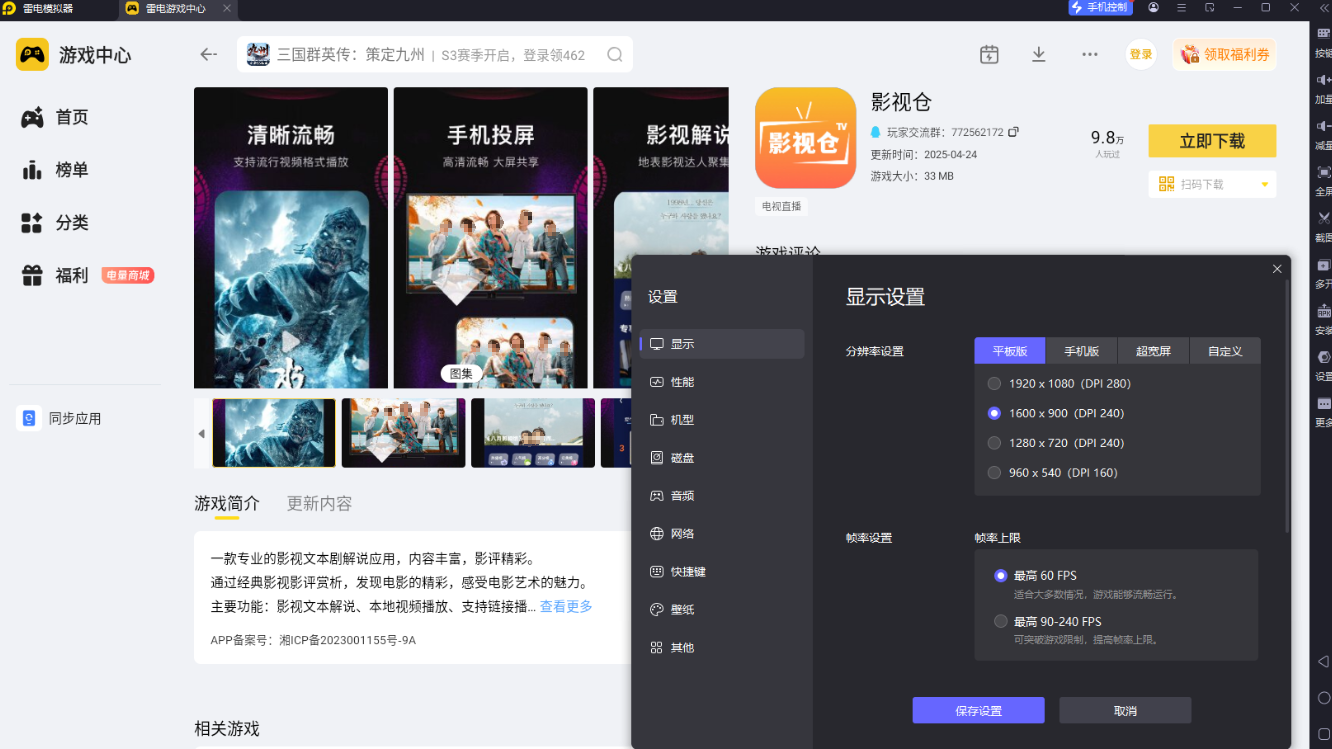Click left arrow of thumbnail carousel
This screenshot has width=1332, height=749.
pyautogui.click(x=201, y=433)
